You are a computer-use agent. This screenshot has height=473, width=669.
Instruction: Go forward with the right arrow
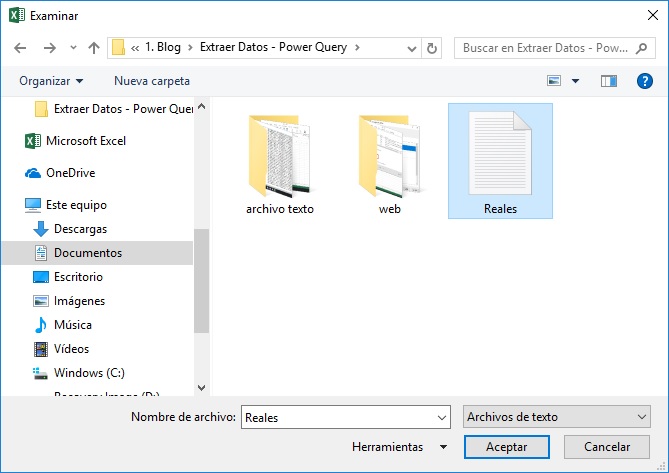(x=49, y=48)
